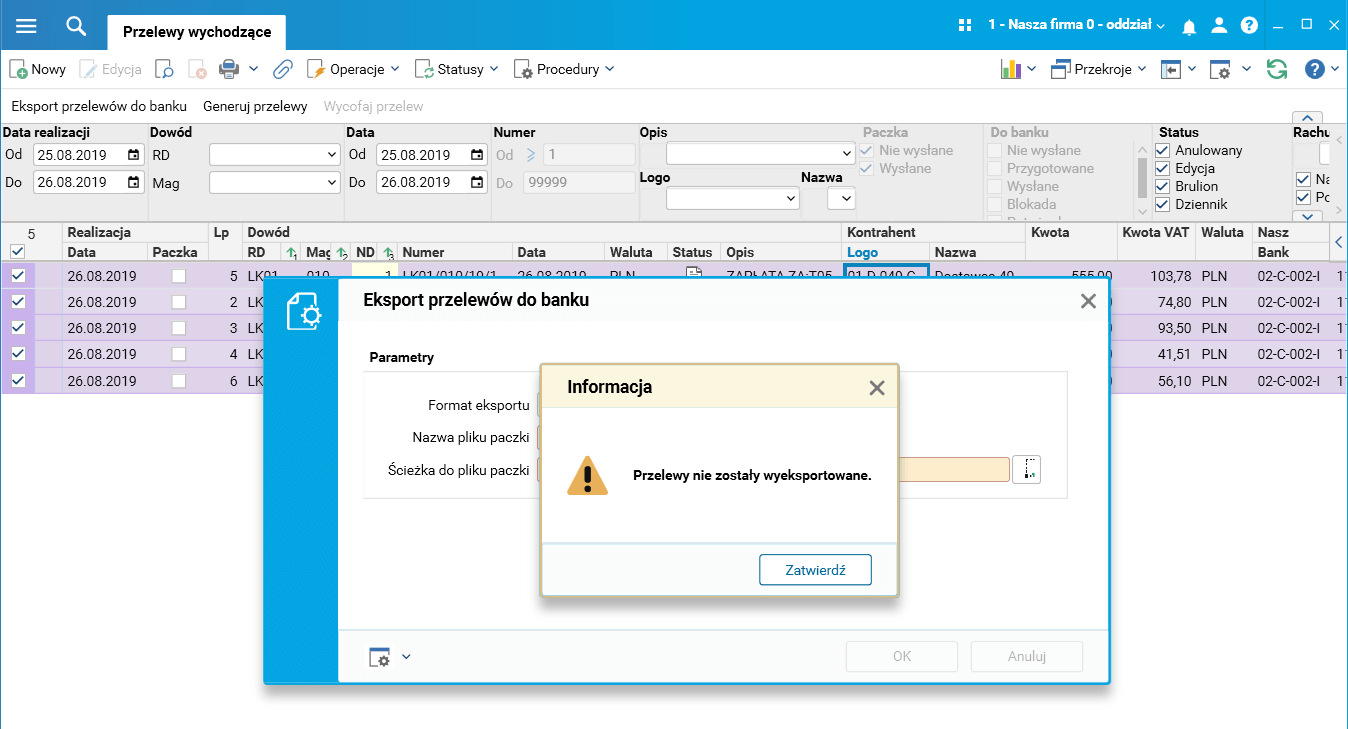Refresh the list with green arrows icon

click(x=1277, y=69)
